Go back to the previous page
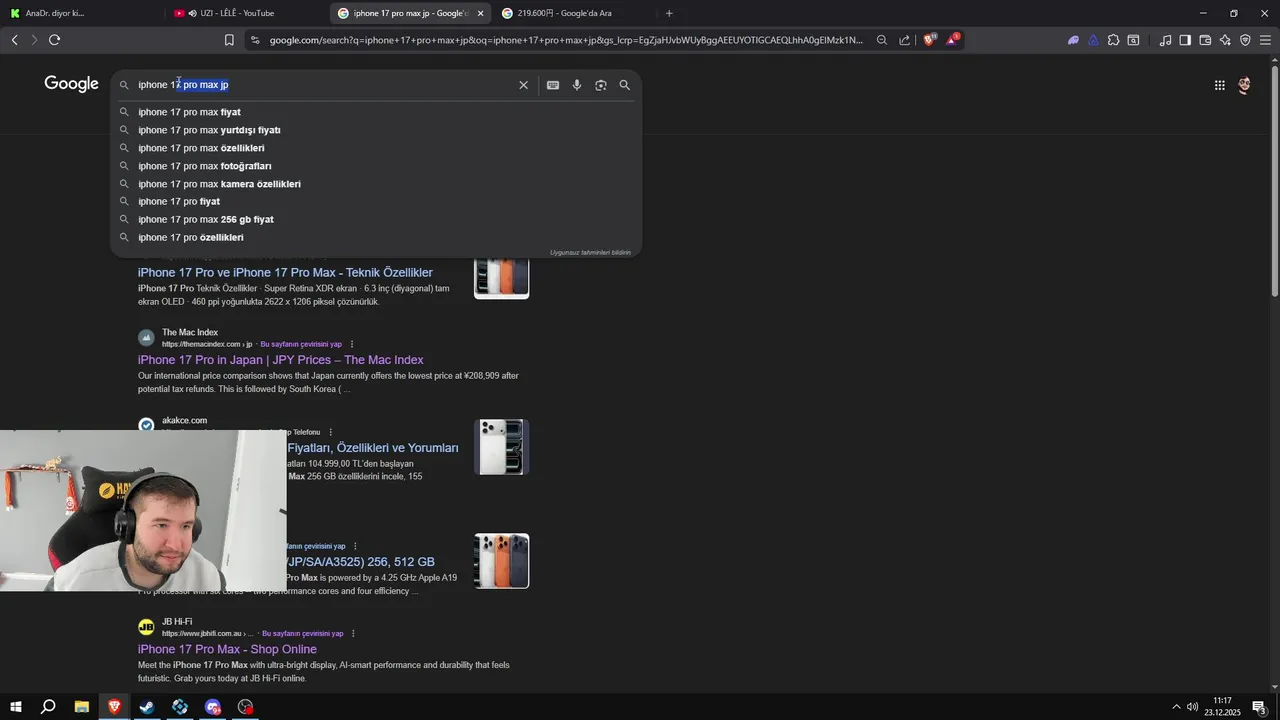Screen dimensions: 1280x720 click(14, 40)
